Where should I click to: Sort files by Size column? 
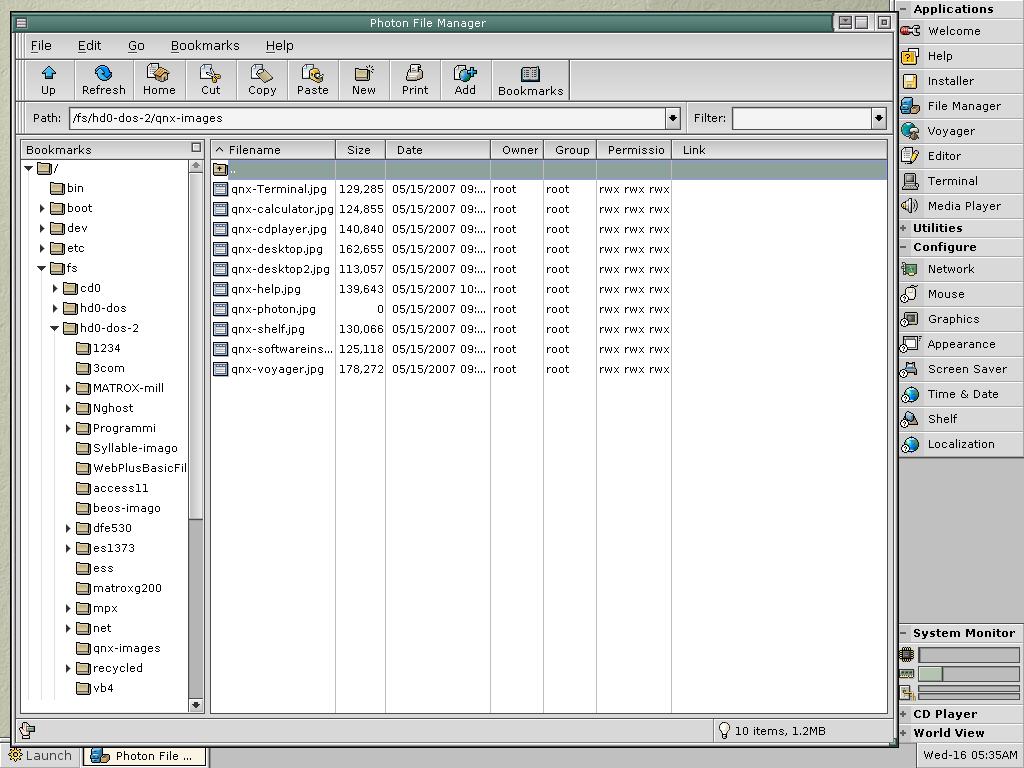point(359,150)
